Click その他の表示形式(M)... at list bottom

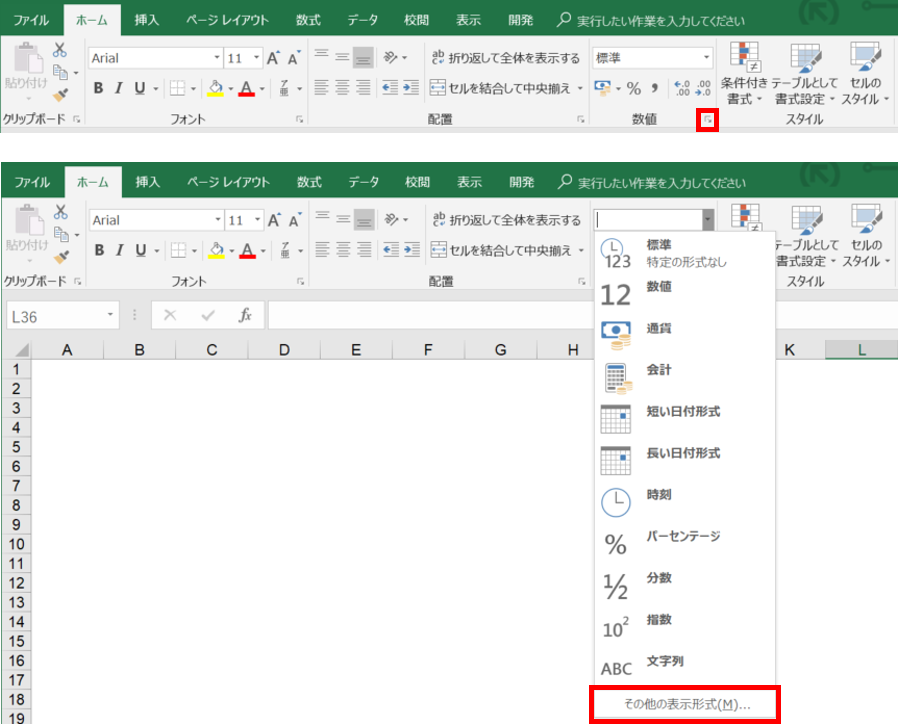pos(686,704)
